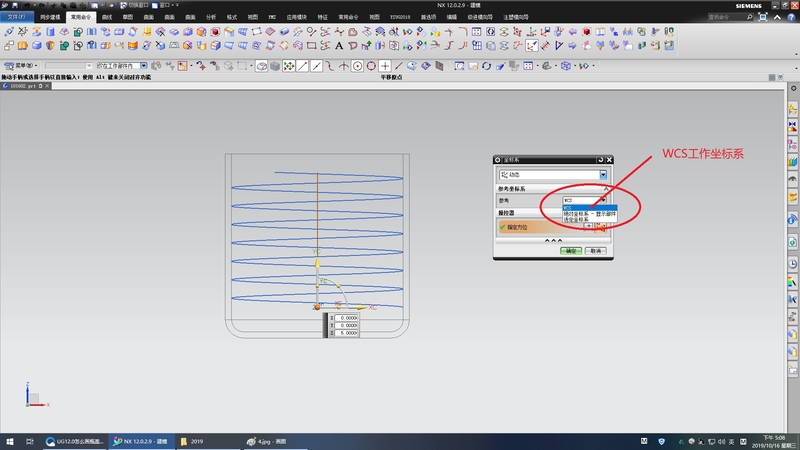Open the 文件(F) menu
The image size is (800, 450).
(x=19, y=17)
